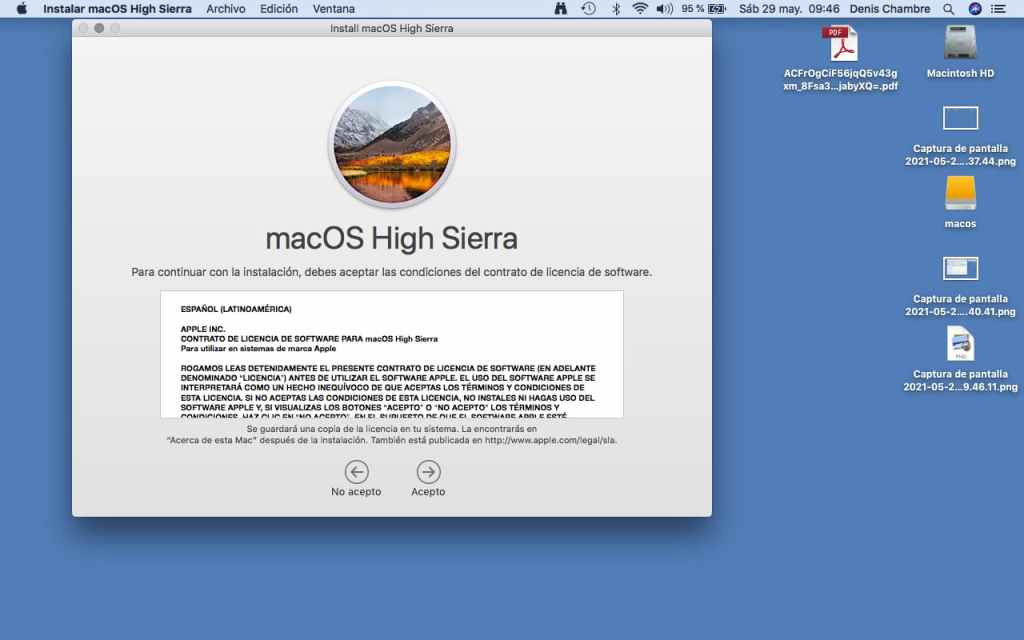The image size is (1024, 640).
Task: Click the binoculars menu bar icon
Action: coord(560,9)
